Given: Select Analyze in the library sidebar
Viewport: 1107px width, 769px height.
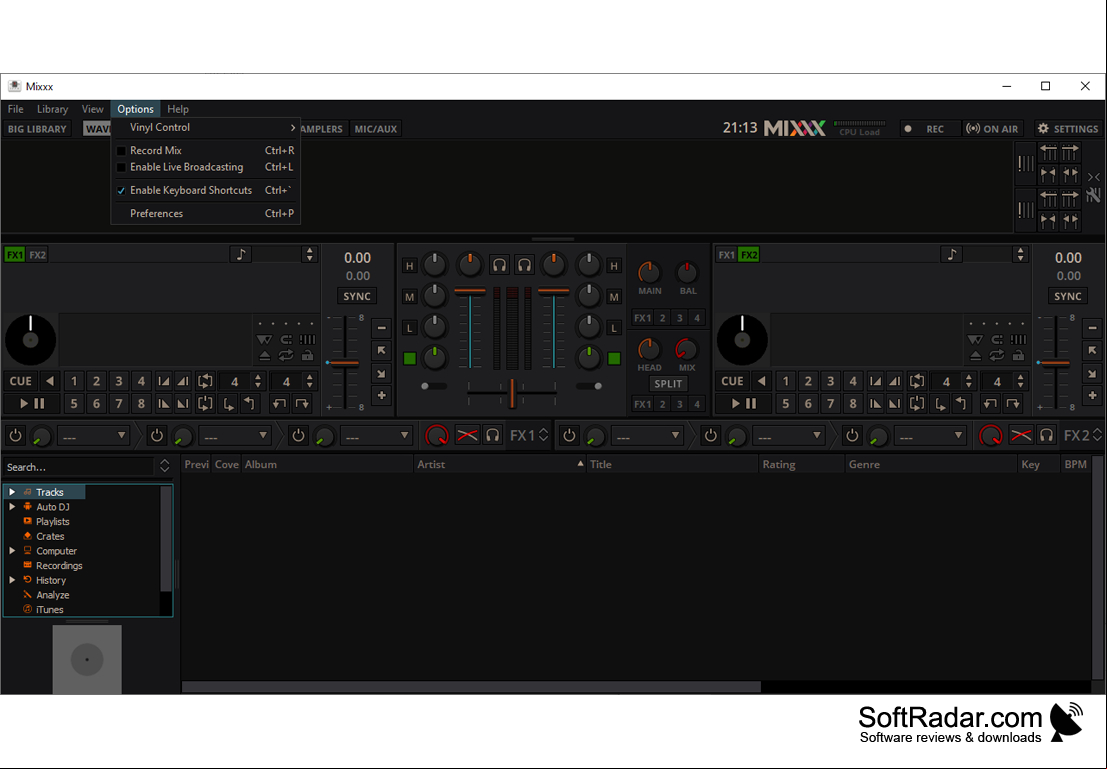Looking at the screenshot, I should tap(52, 595).
